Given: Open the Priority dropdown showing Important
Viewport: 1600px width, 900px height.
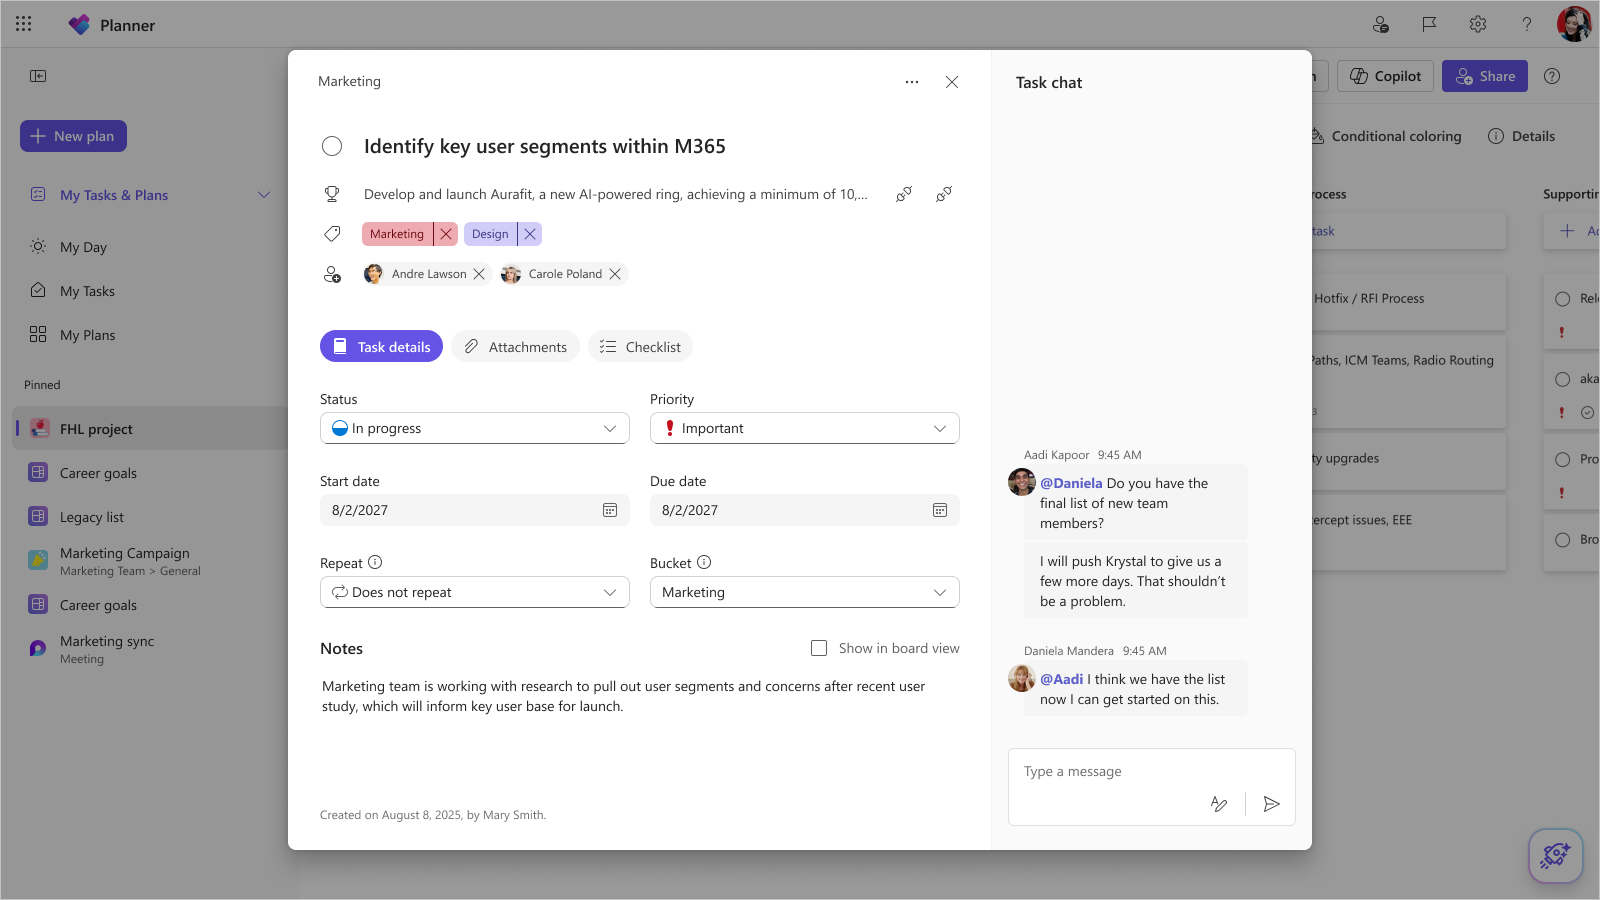Looking at the screenshot, I should click(804, 428).
